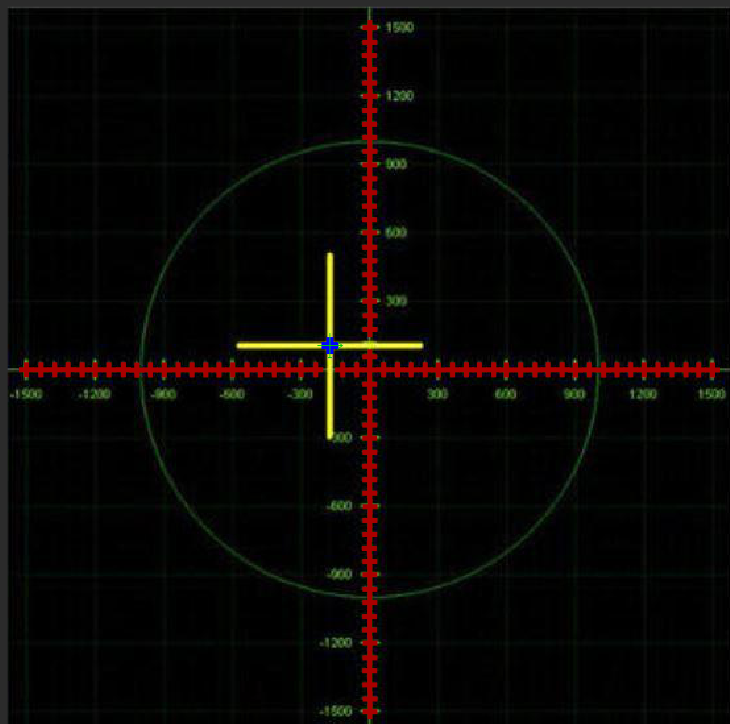The width and height of the screenshot is (730, 724).
Task: Click the -1500 label on the horizontal axis
Action: pos(26,395)
